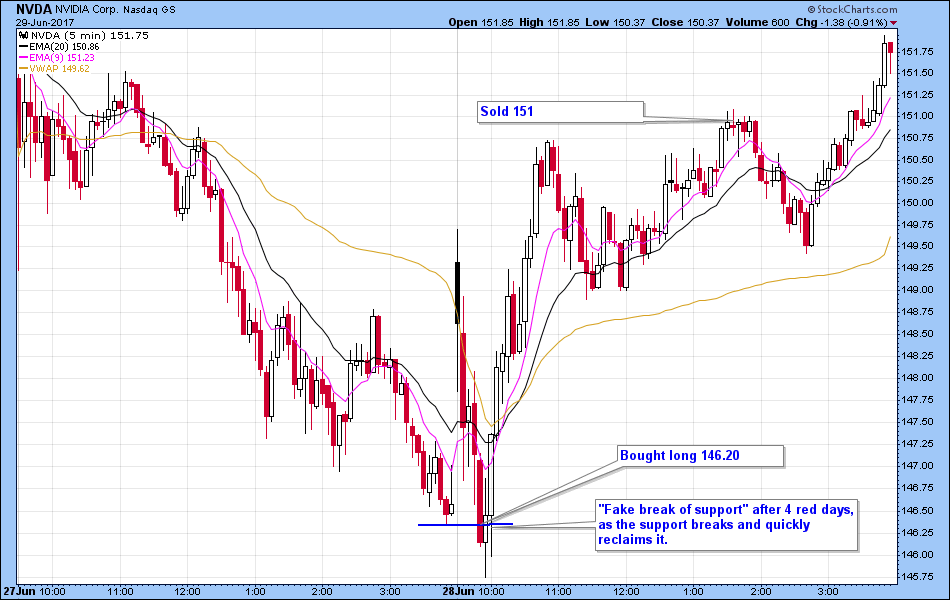The height and width of the screenshot is (600, 950).
Task: Click the 147.00 price-axis label
Action: click(917, 466)
